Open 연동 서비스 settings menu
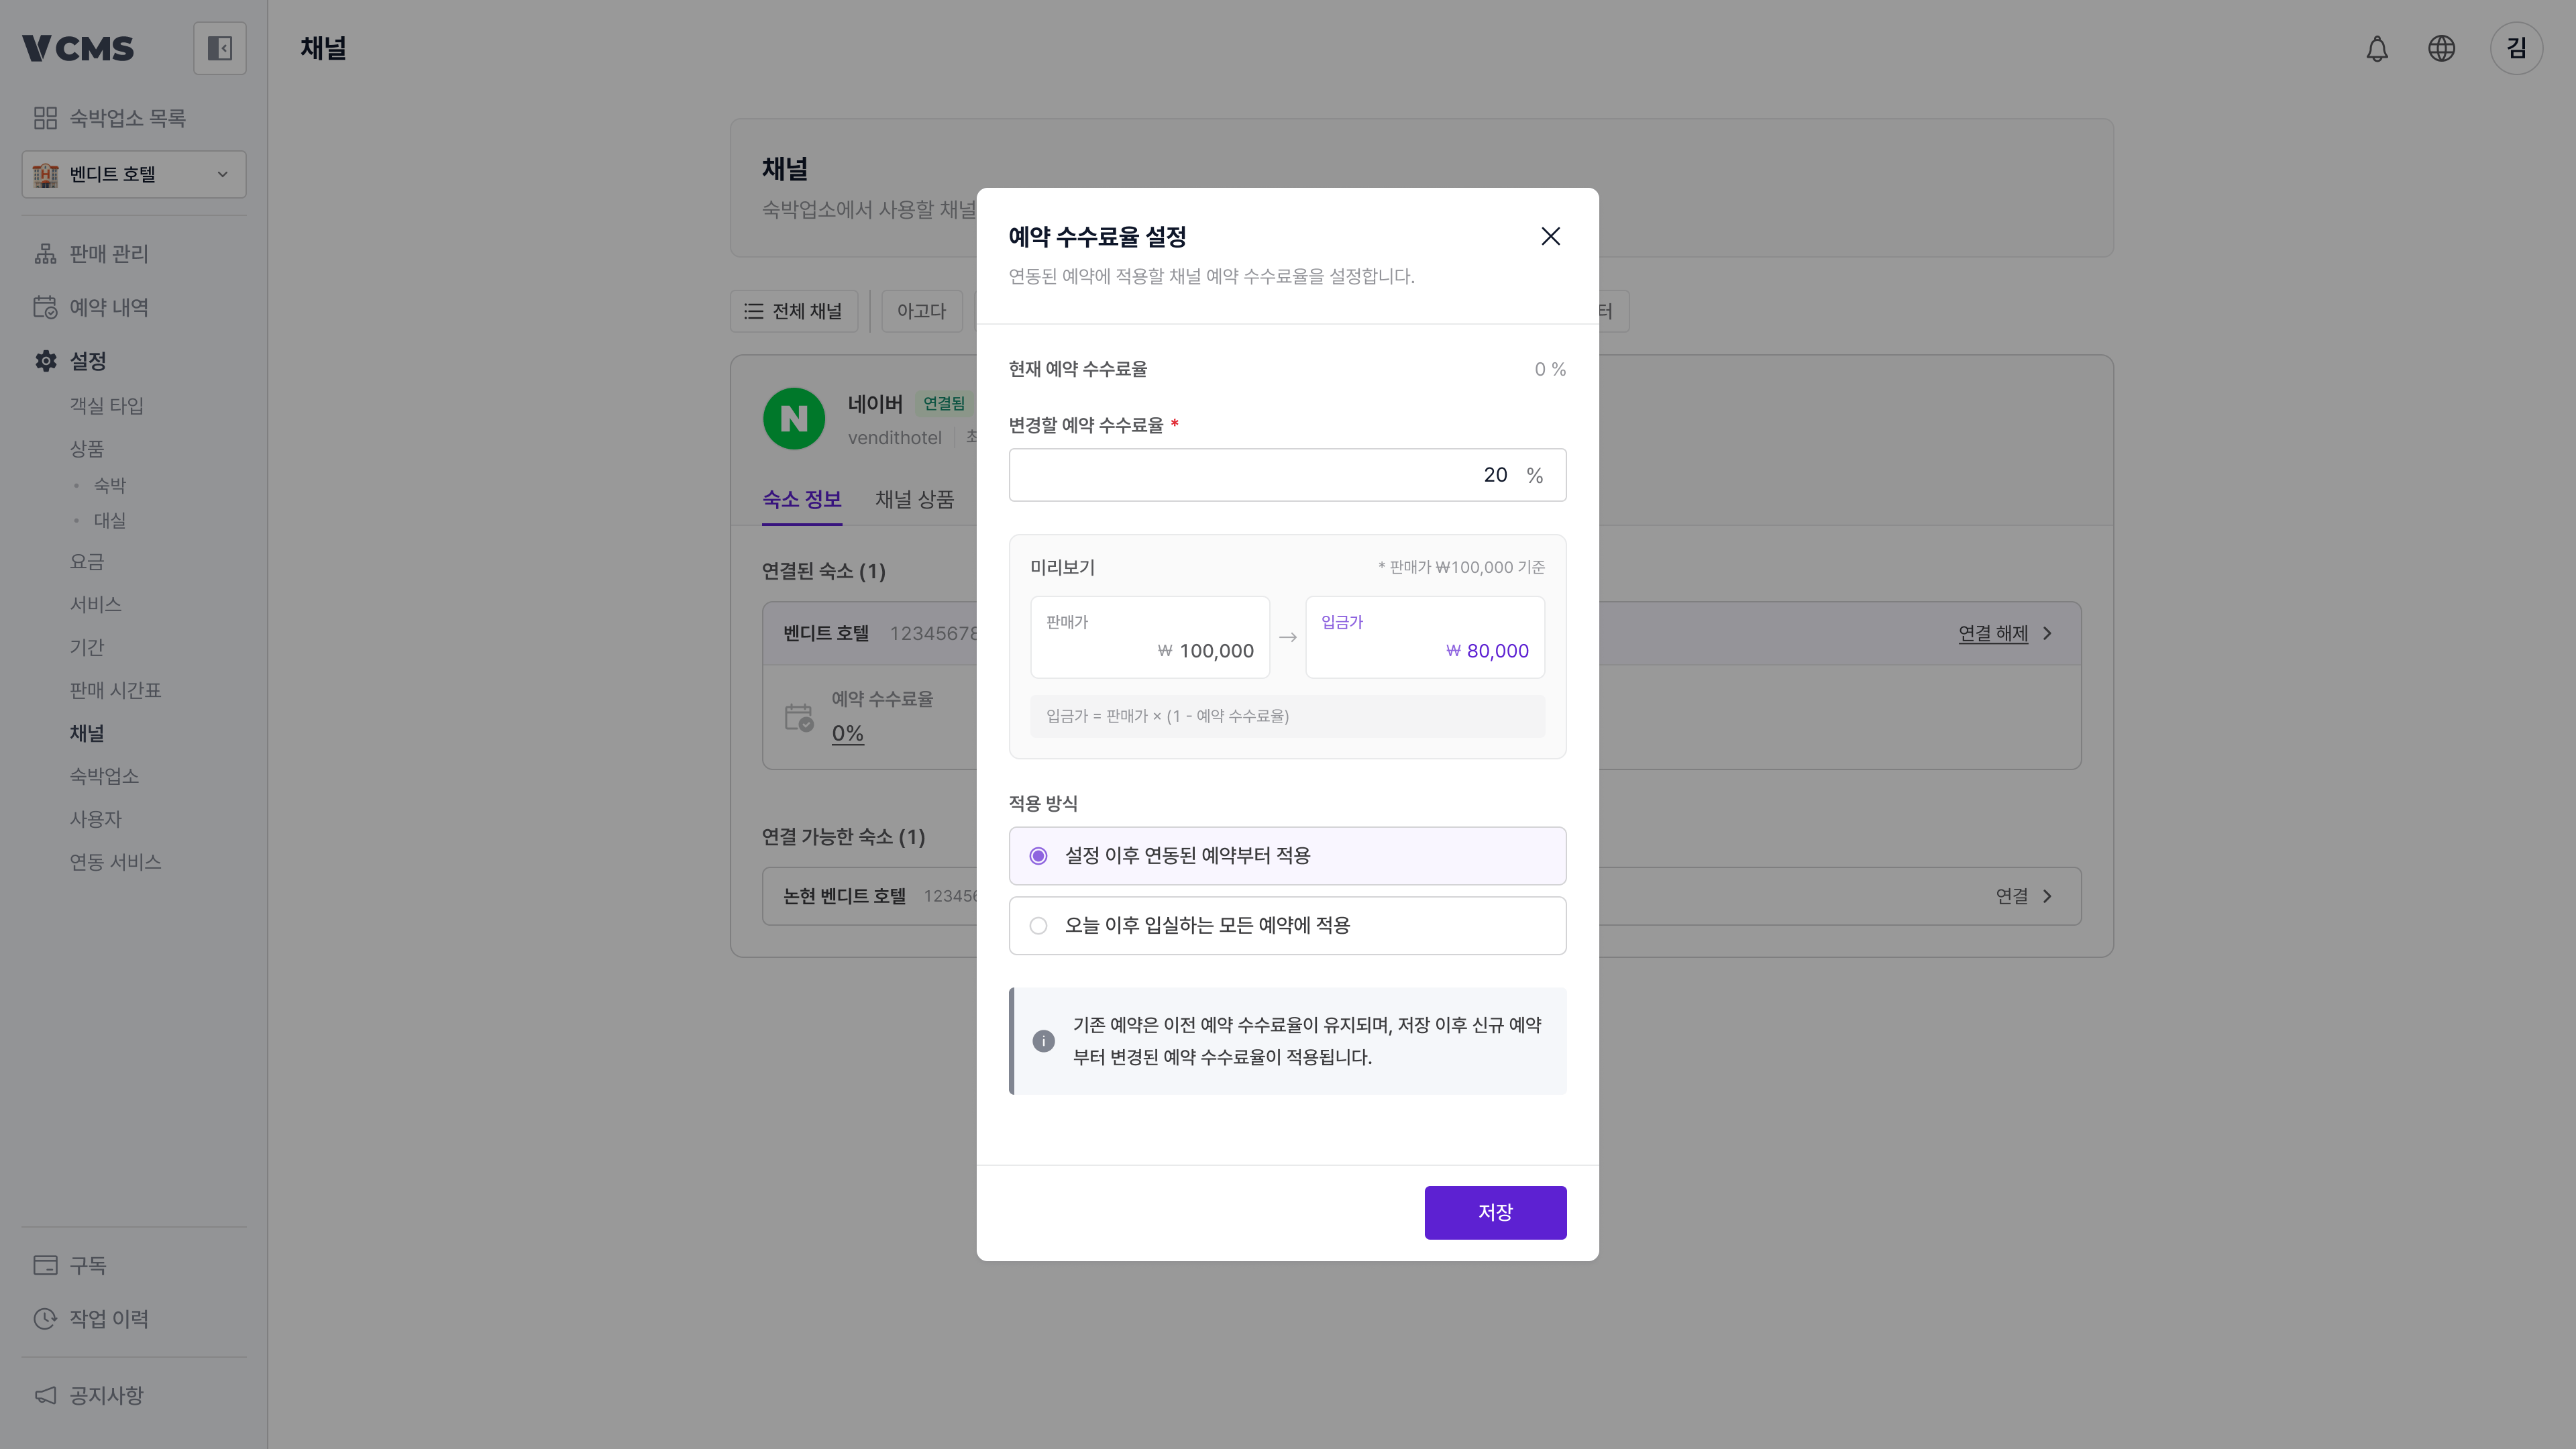This screenshot has height=1449, width=2576. point(115,862)
